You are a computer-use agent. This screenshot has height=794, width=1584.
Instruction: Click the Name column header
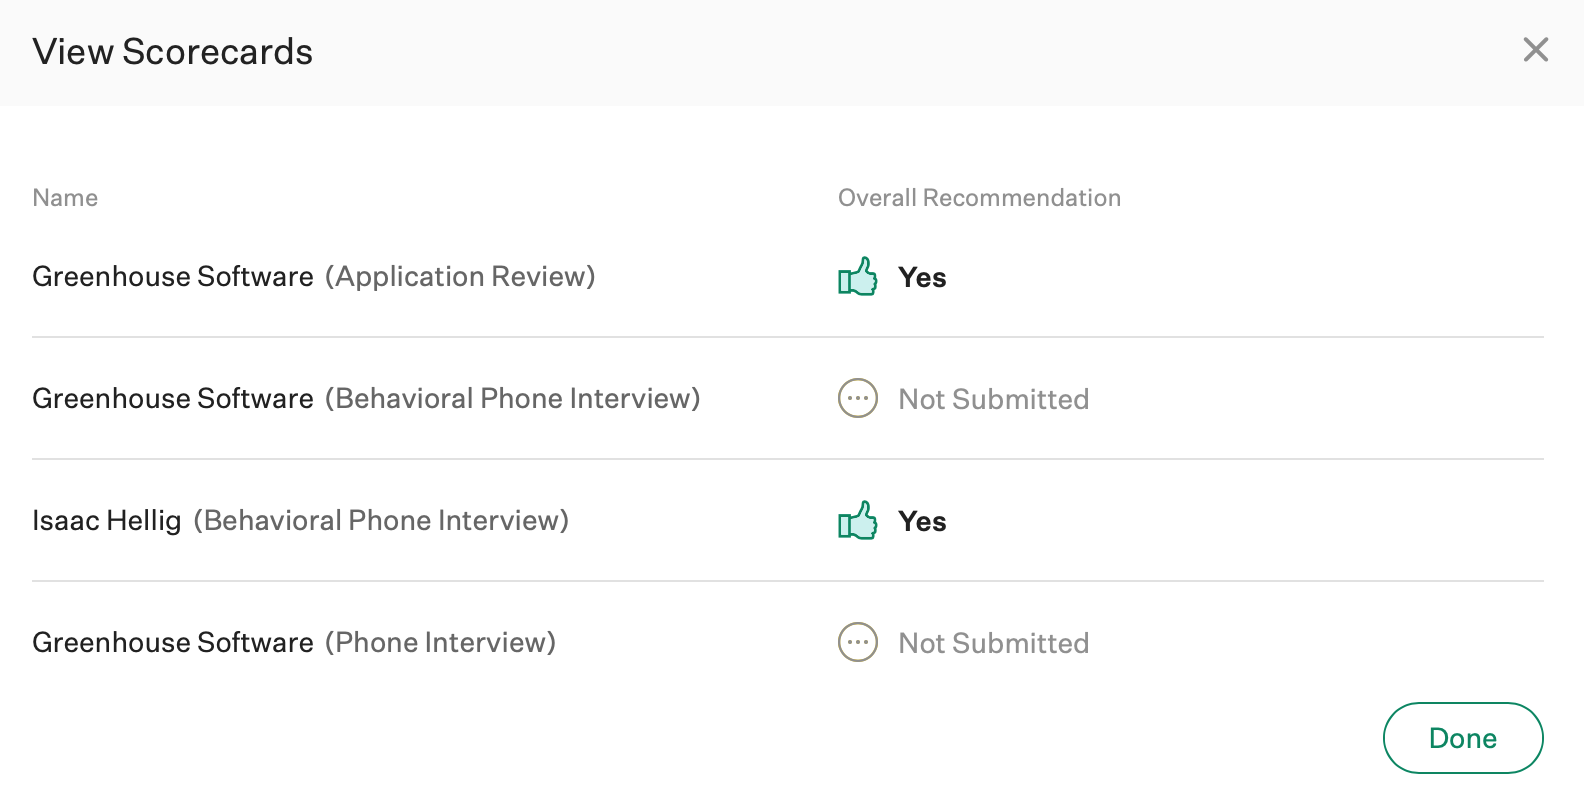coord(65,198)
